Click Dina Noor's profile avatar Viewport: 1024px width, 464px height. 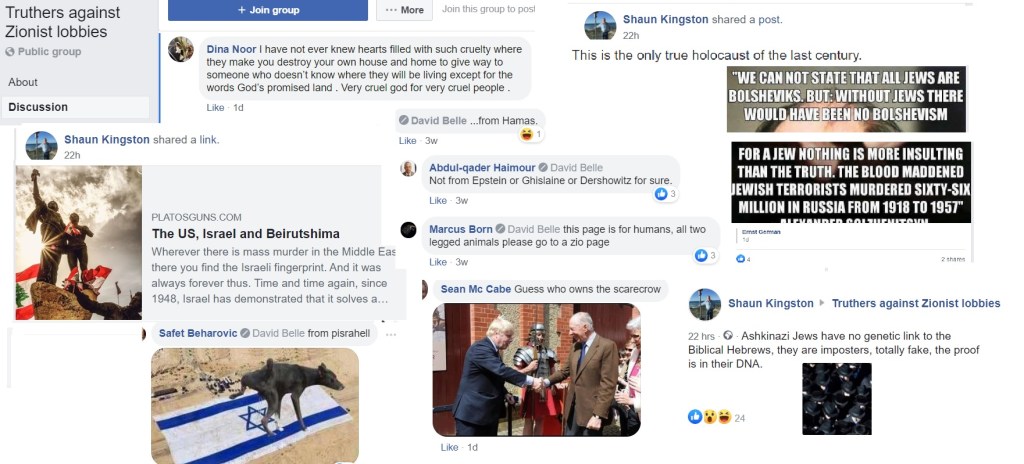[181, 49]
